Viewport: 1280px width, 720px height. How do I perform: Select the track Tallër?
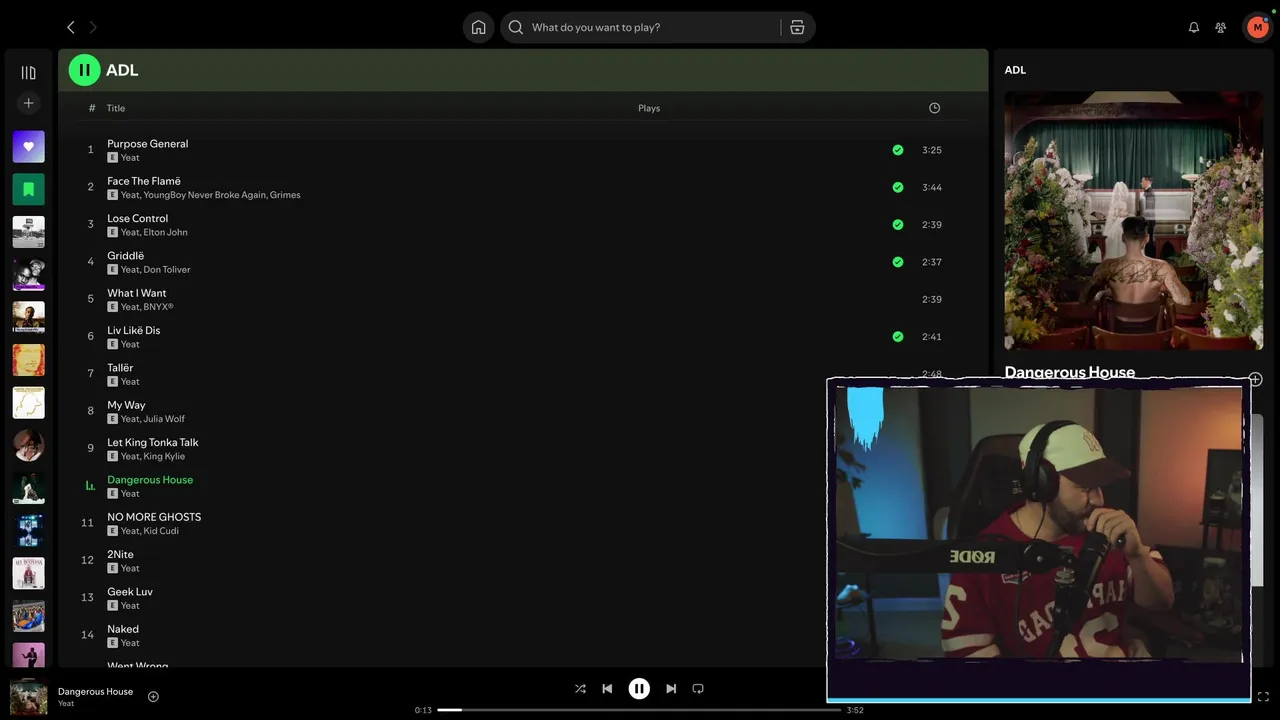pyautogui.click(x=120, y=368)
